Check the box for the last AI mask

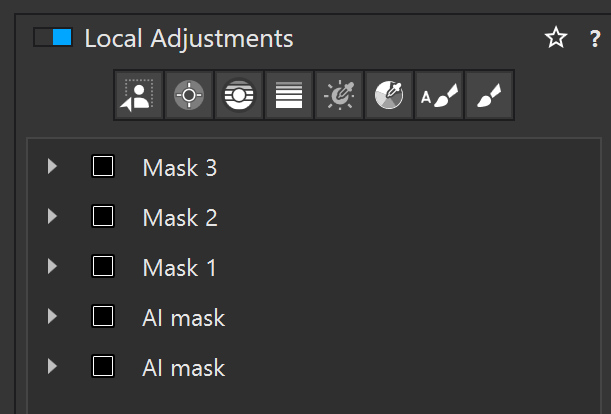click(103, 367)
